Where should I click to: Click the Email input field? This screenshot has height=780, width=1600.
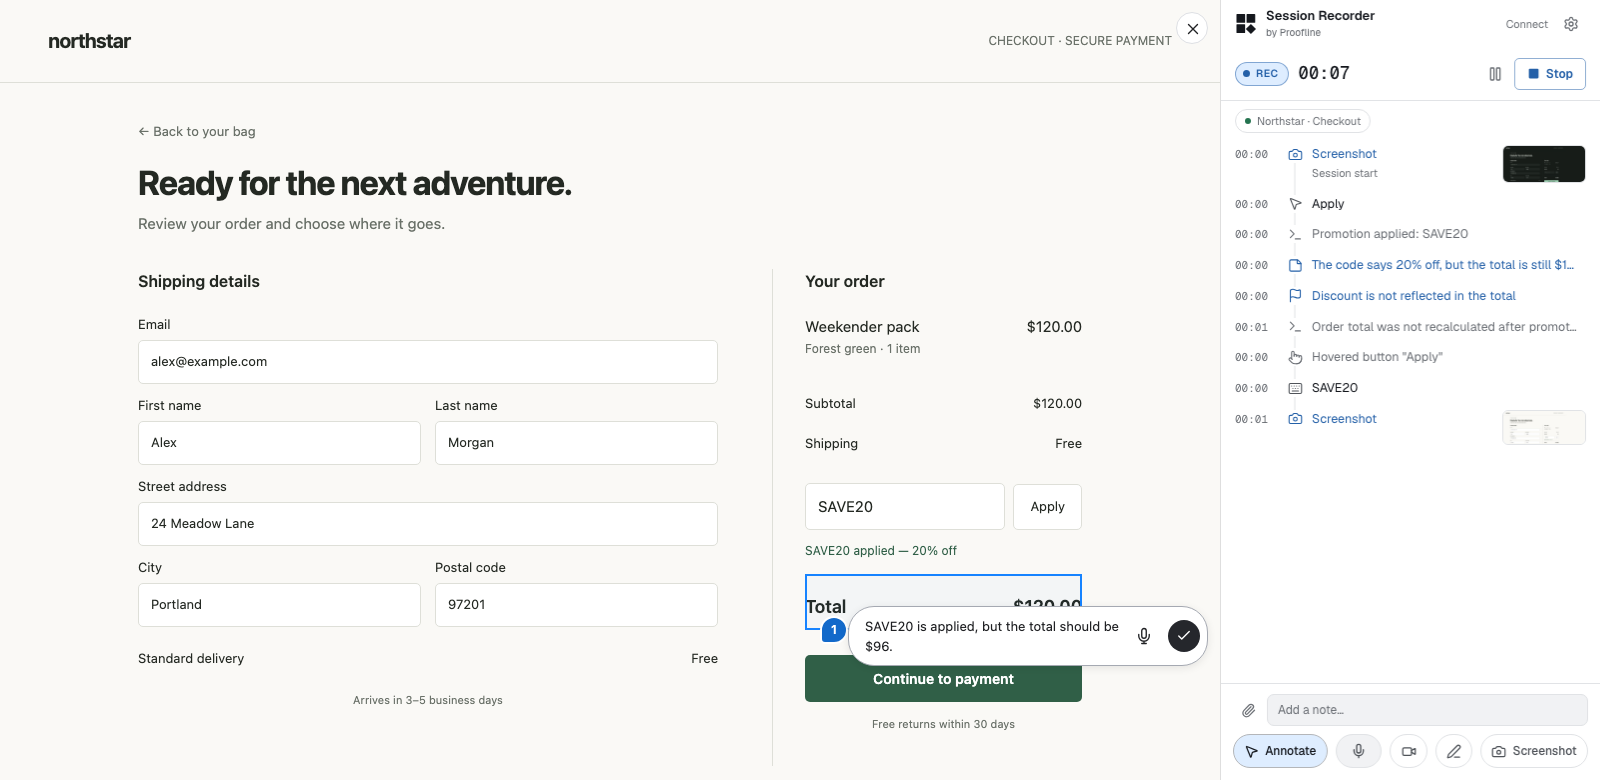(x=428, y=362)
